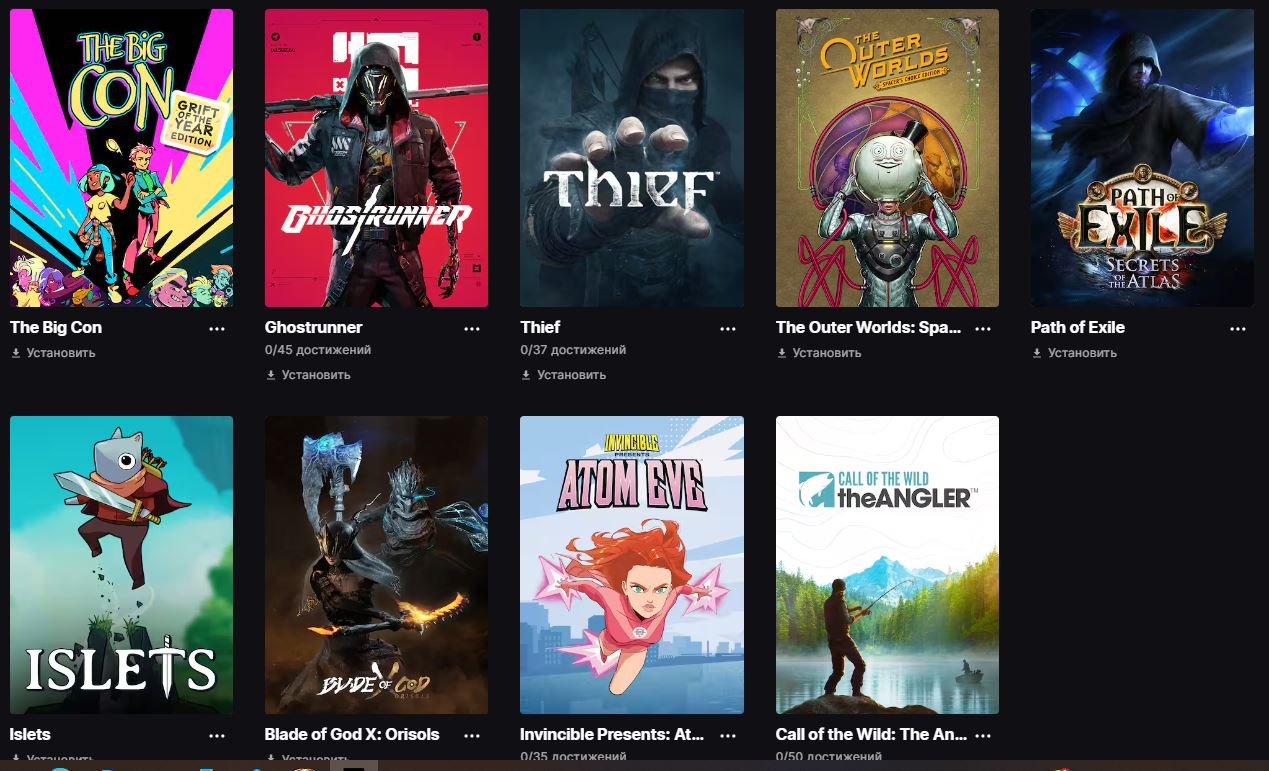Click the Blade of God X: Orisols title
Screen dimensions: 1269x771
(x=352, y=734)
